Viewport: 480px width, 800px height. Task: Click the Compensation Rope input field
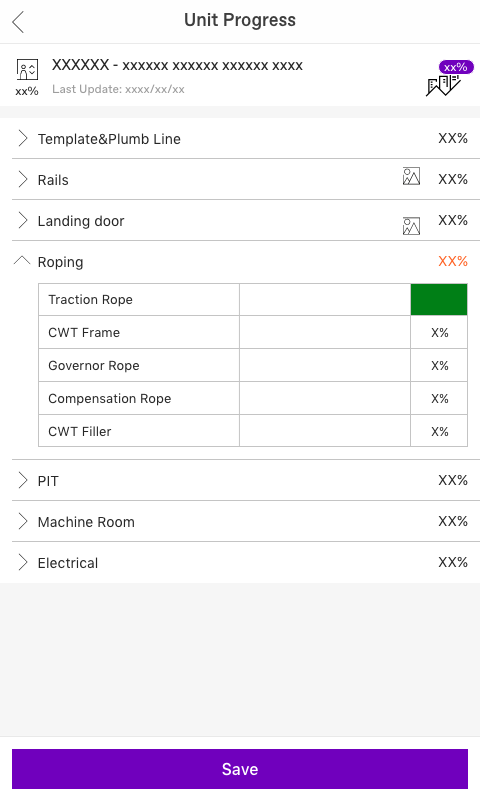click(x=325, y=398)
